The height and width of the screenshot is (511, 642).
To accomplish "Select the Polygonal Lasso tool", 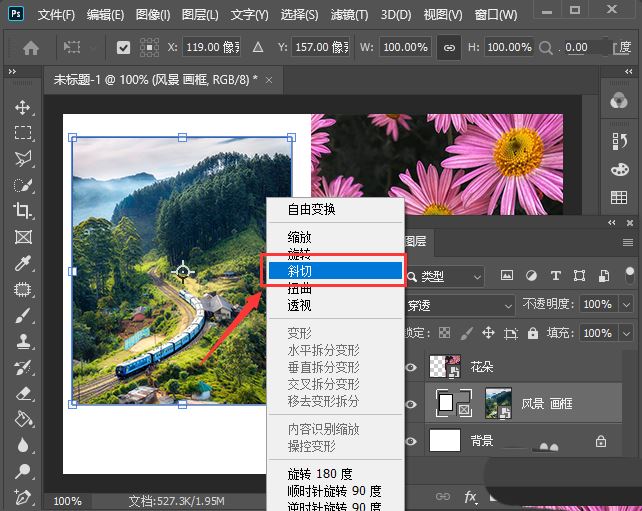I will [x=23, y=159].
